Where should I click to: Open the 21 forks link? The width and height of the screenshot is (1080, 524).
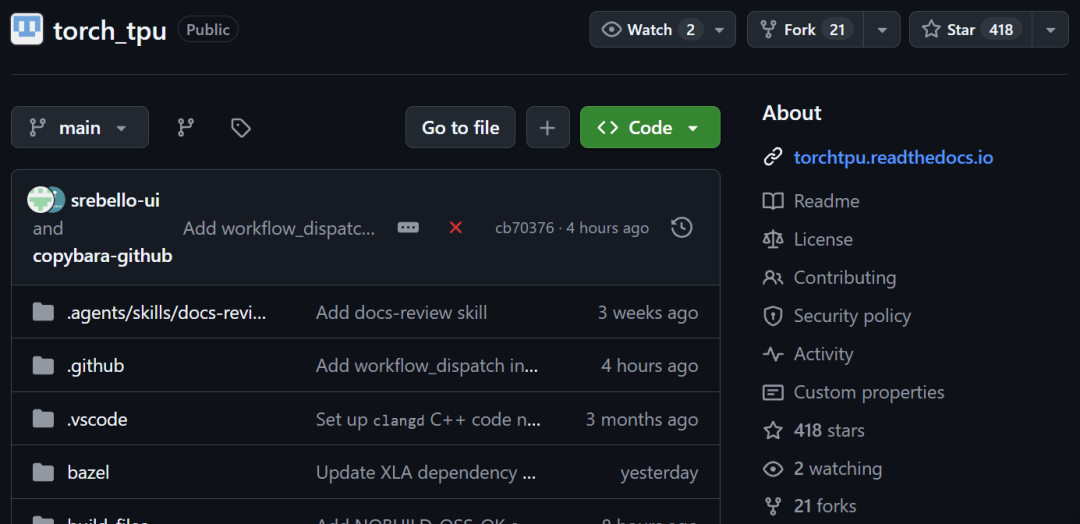pos(825,507)
